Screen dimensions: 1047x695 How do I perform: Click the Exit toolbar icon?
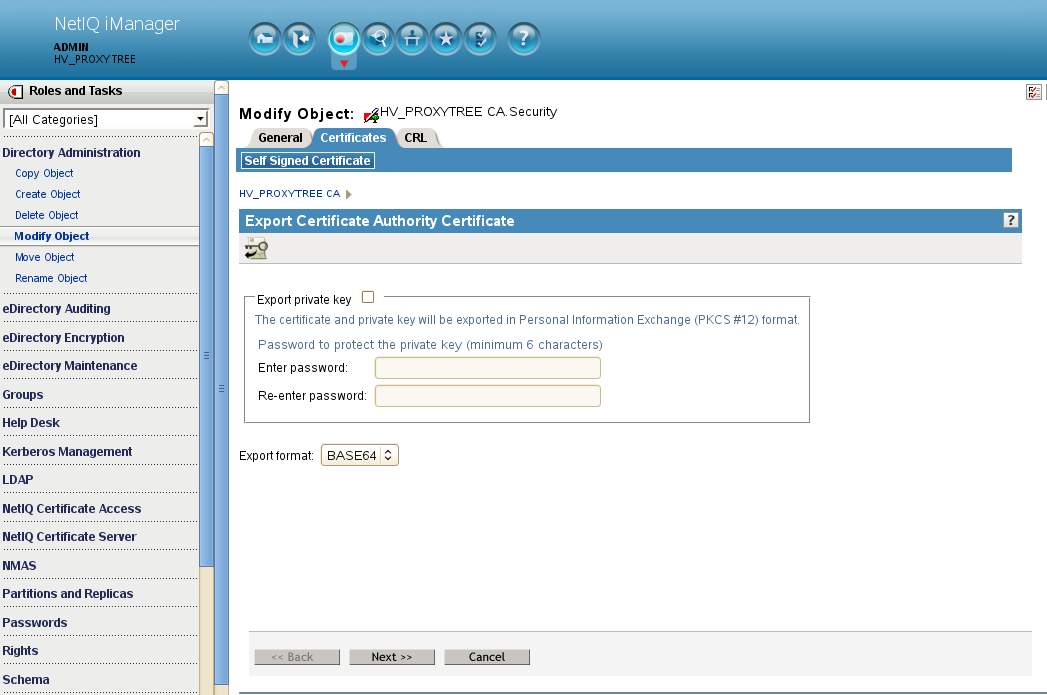pyautogui.click(x=298, y=39)
